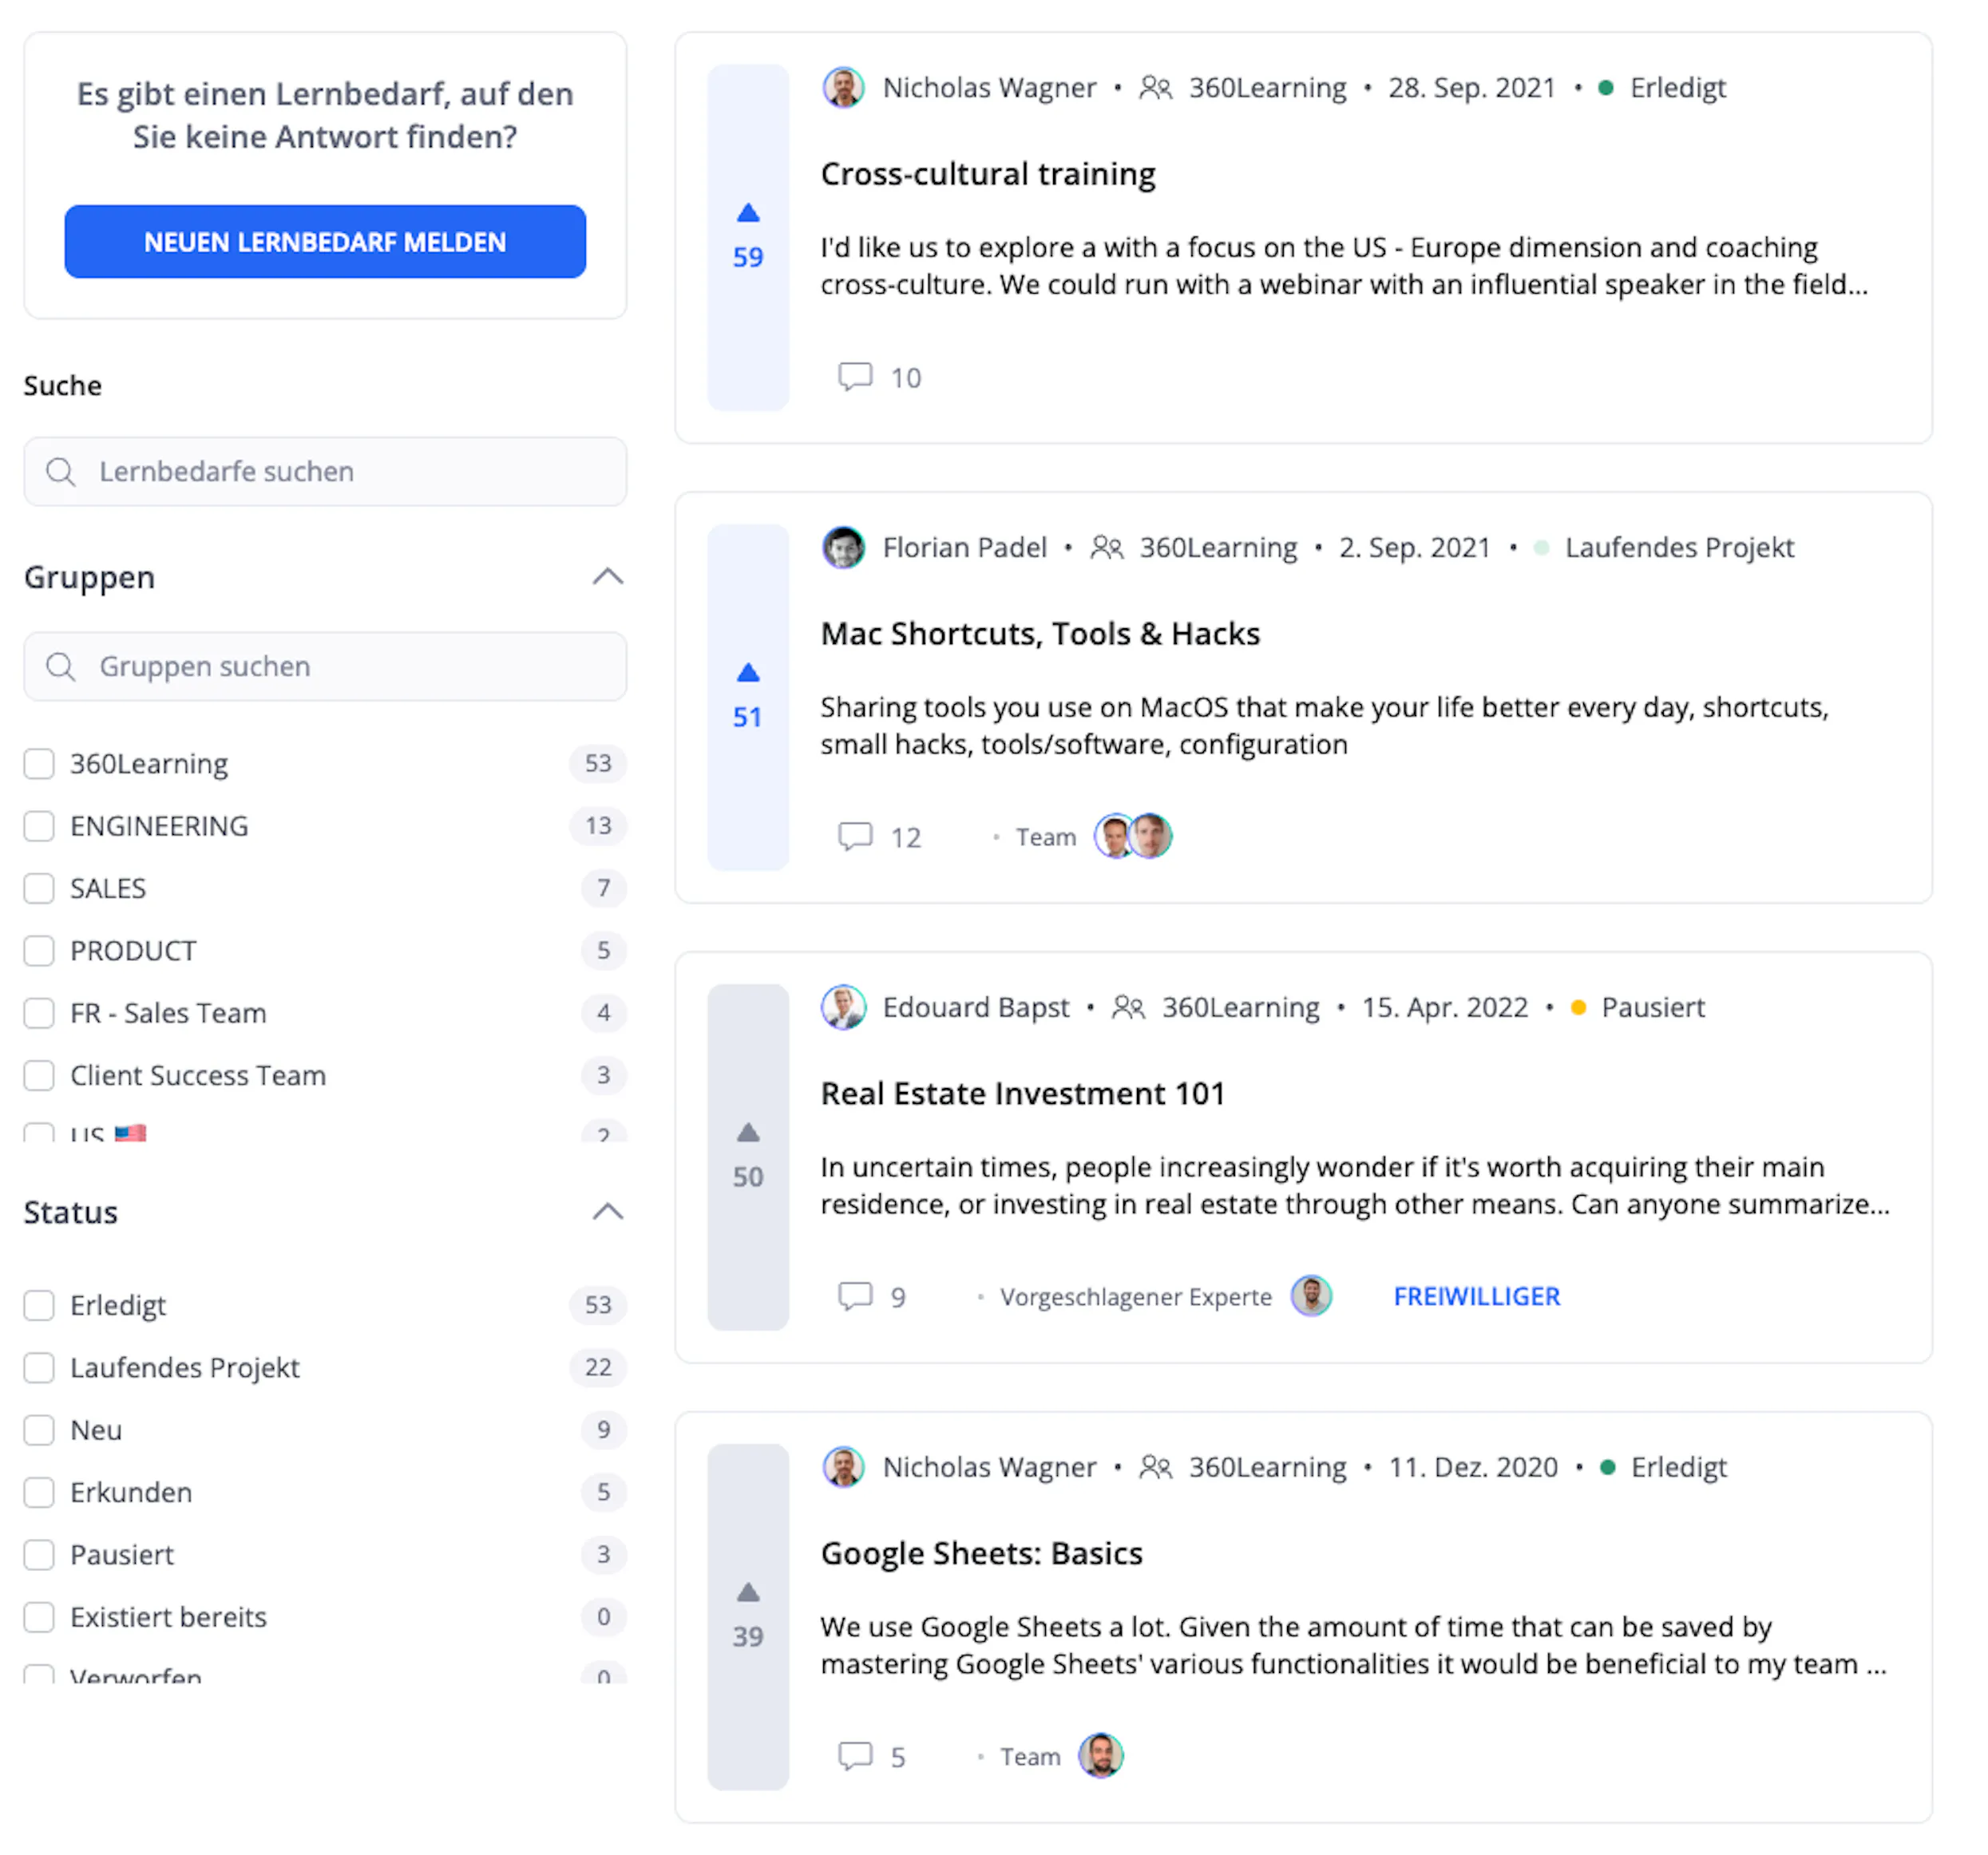Open comments on Cross-cultural training

tap(879, 377)
